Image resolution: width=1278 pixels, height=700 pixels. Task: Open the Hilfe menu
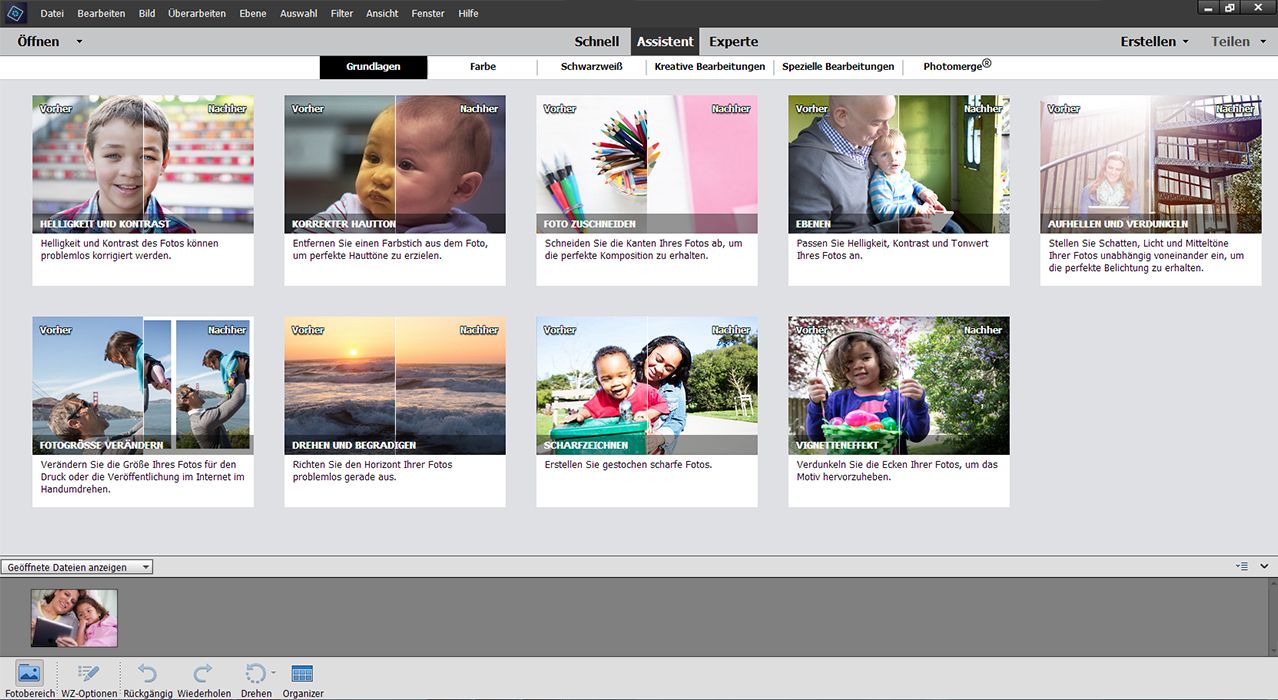[x=468, y=13]
